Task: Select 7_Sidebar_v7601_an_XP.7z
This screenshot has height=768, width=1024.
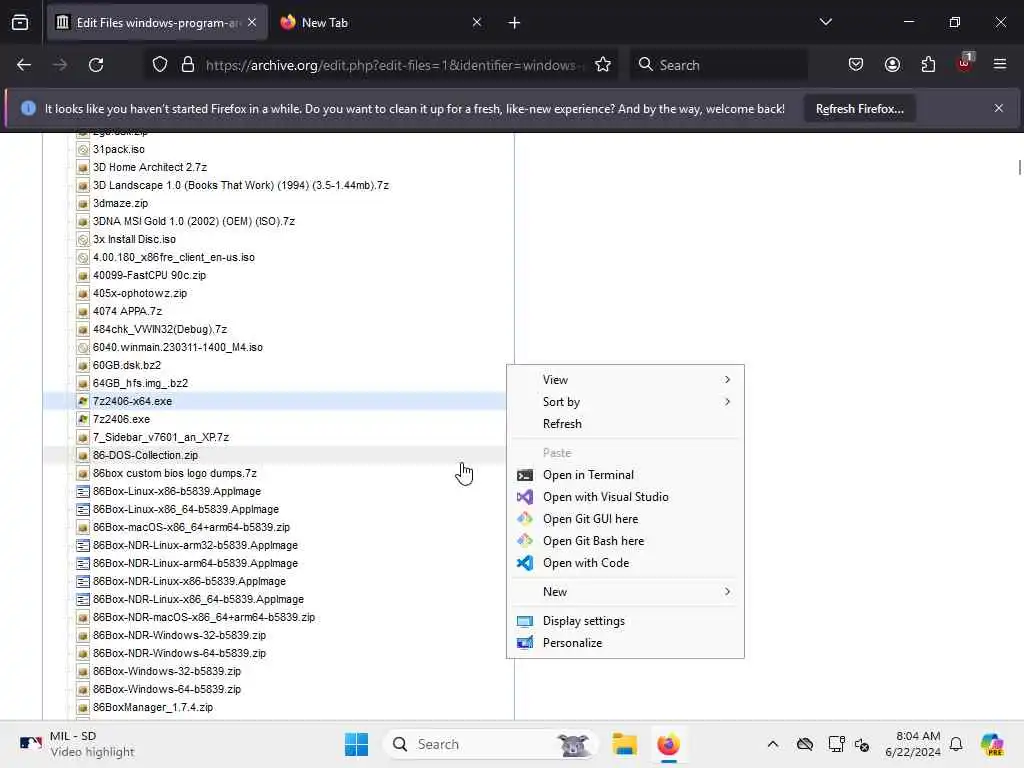Action: tap(161, 438)
